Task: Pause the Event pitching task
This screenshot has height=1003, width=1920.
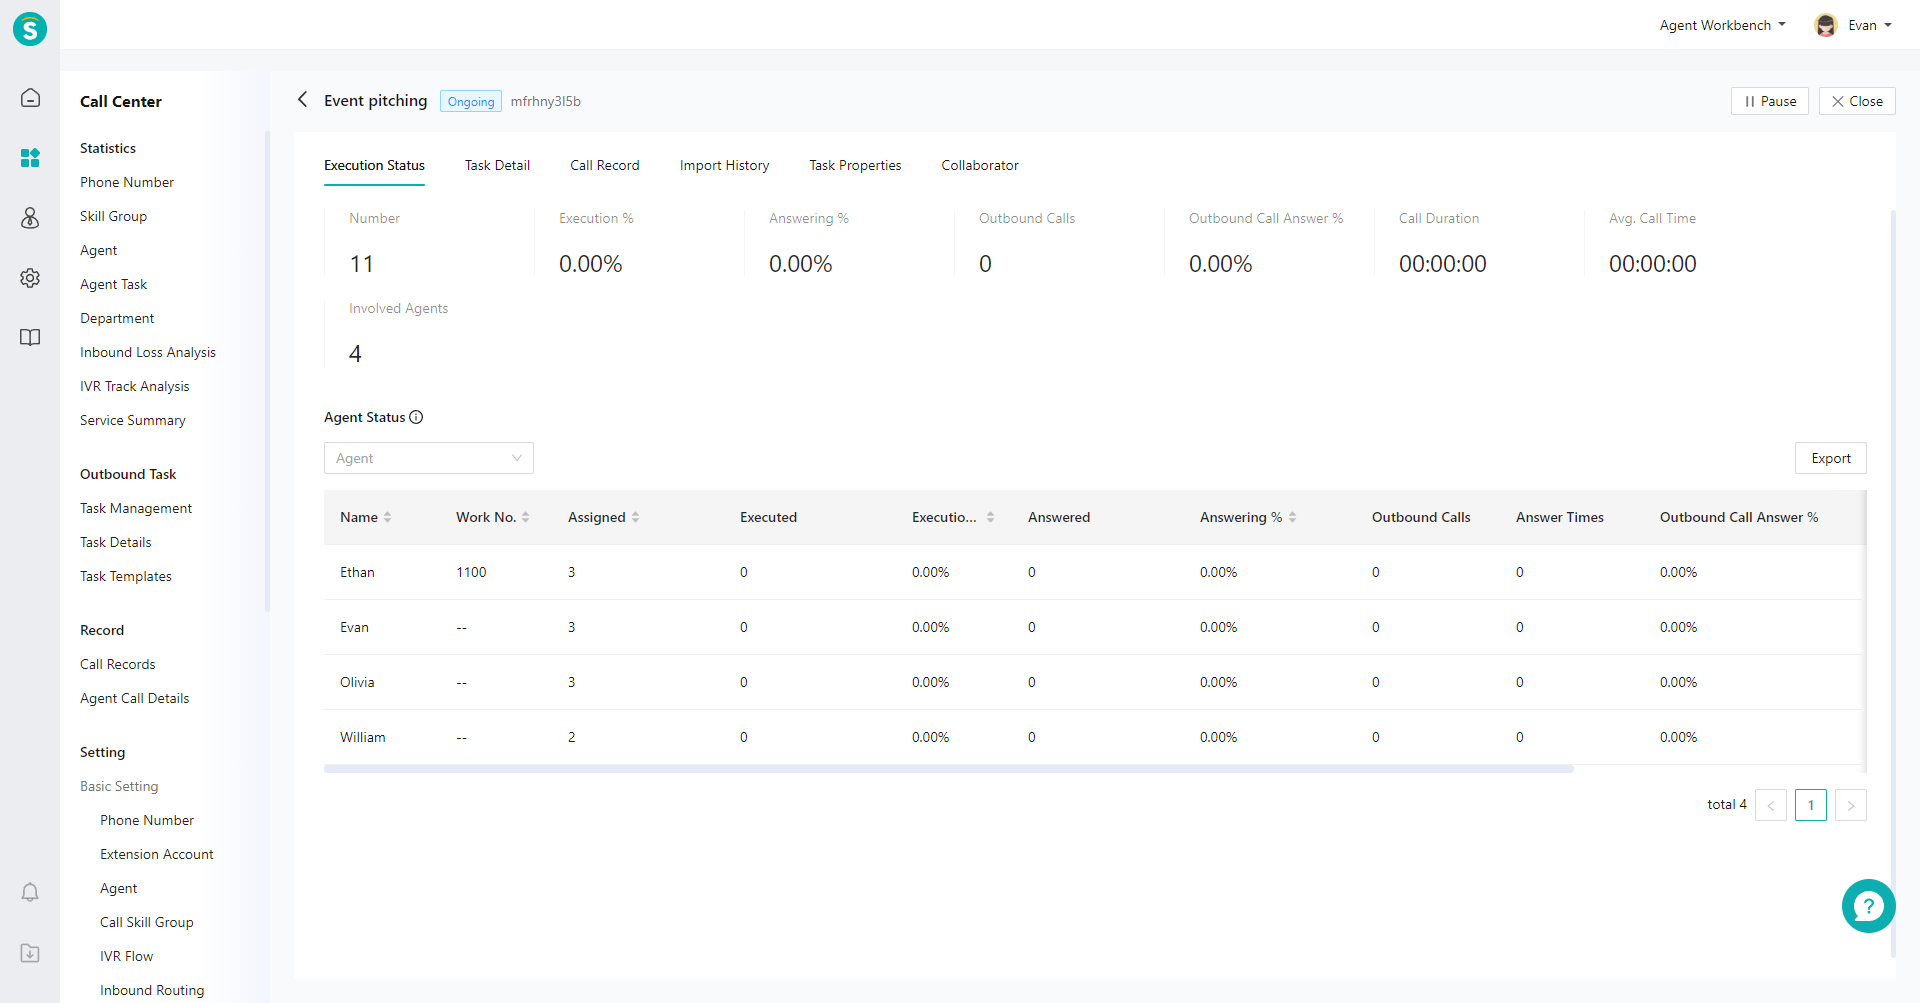Action: (x=1770, y=101)
